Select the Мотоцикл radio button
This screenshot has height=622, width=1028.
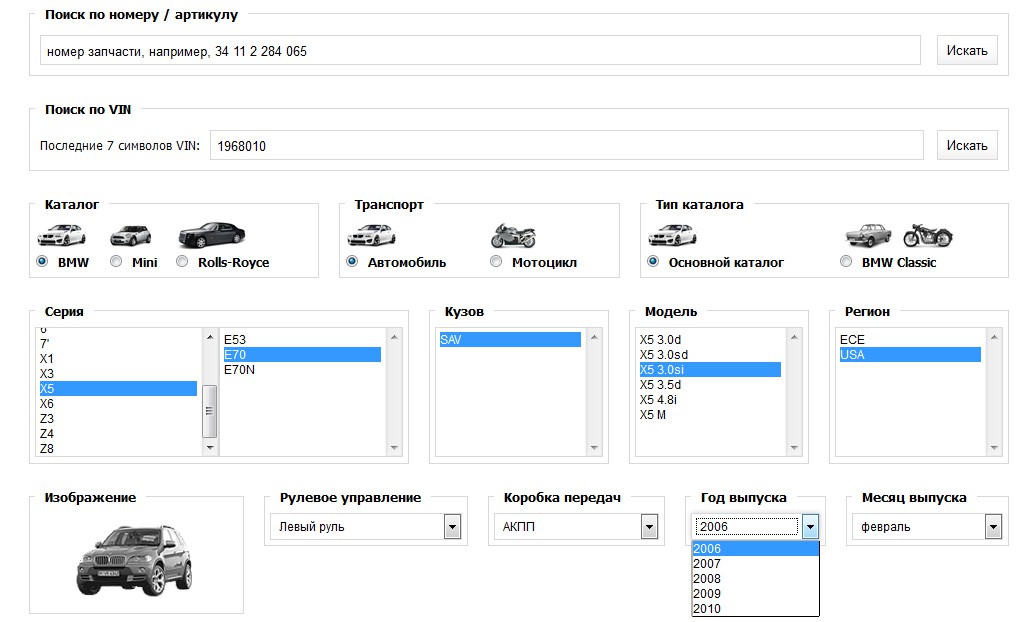tap(496, 262)
